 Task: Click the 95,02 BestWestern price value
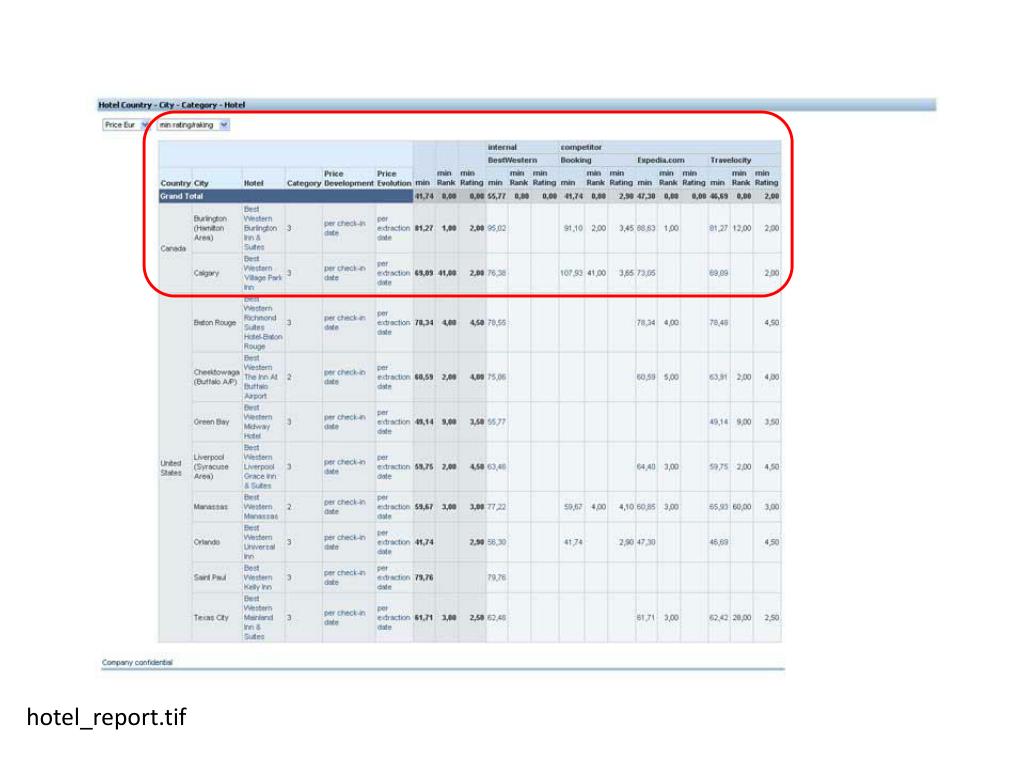pos(496,228)
